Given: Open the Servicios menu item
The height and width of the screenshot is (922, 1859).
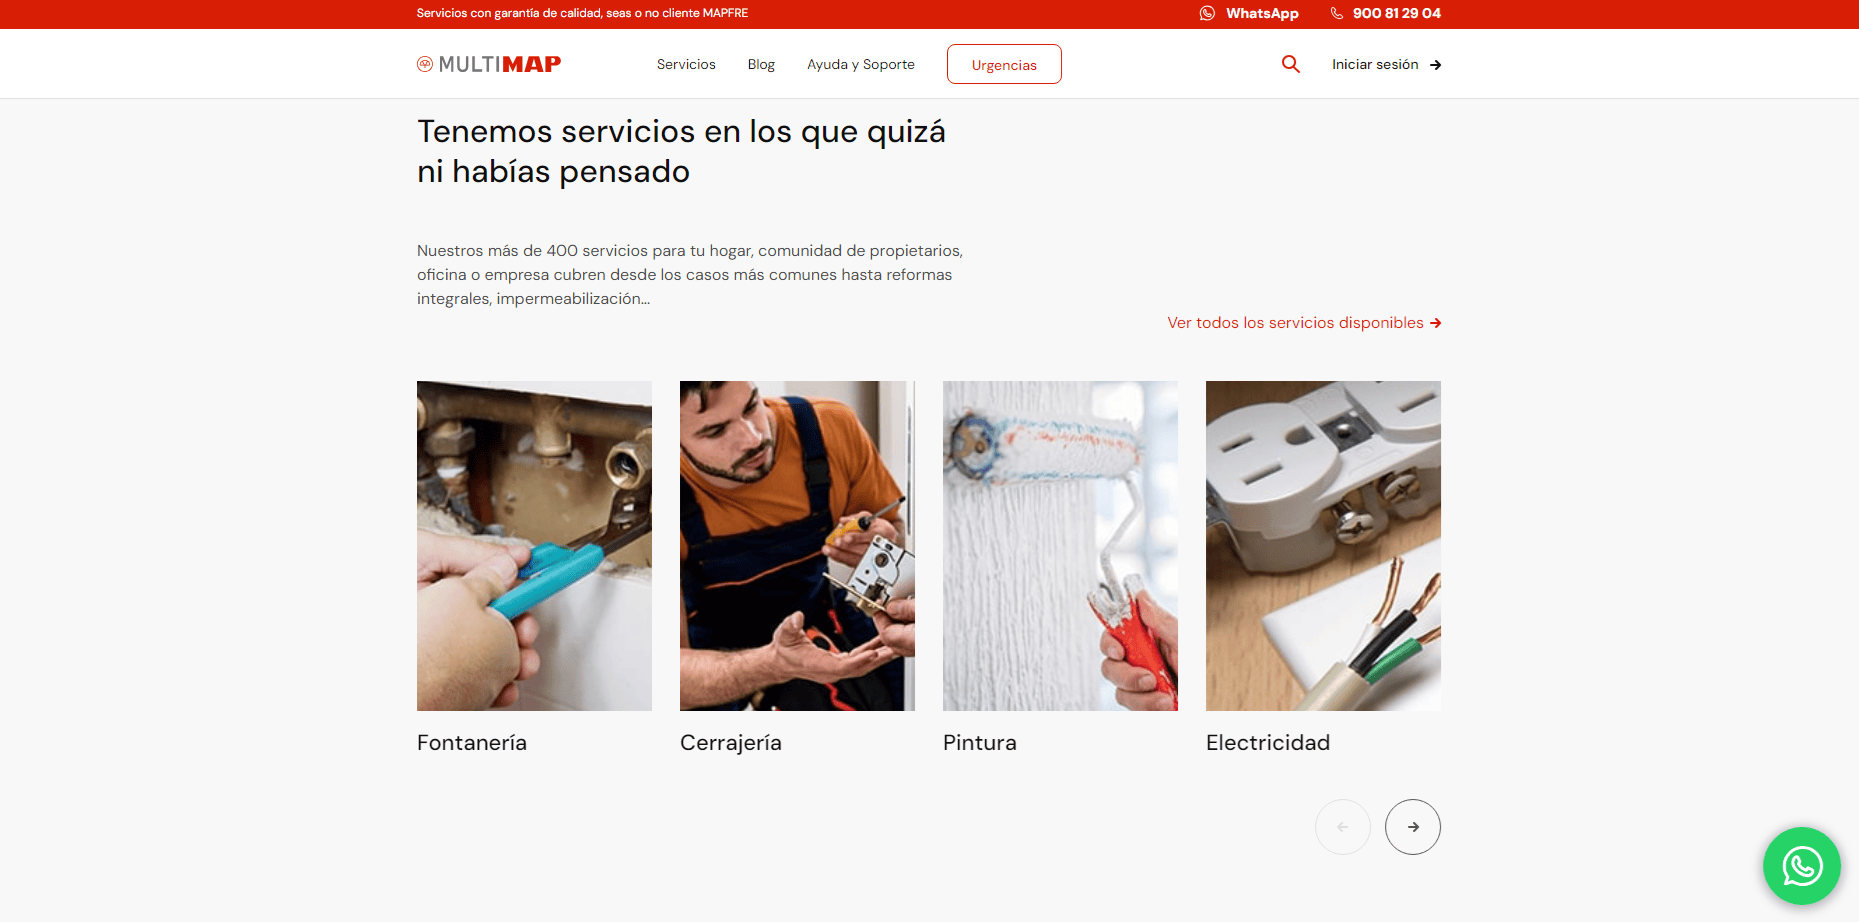Looking at the screenshot, I should pyautogui.click(x=686, y=64).
